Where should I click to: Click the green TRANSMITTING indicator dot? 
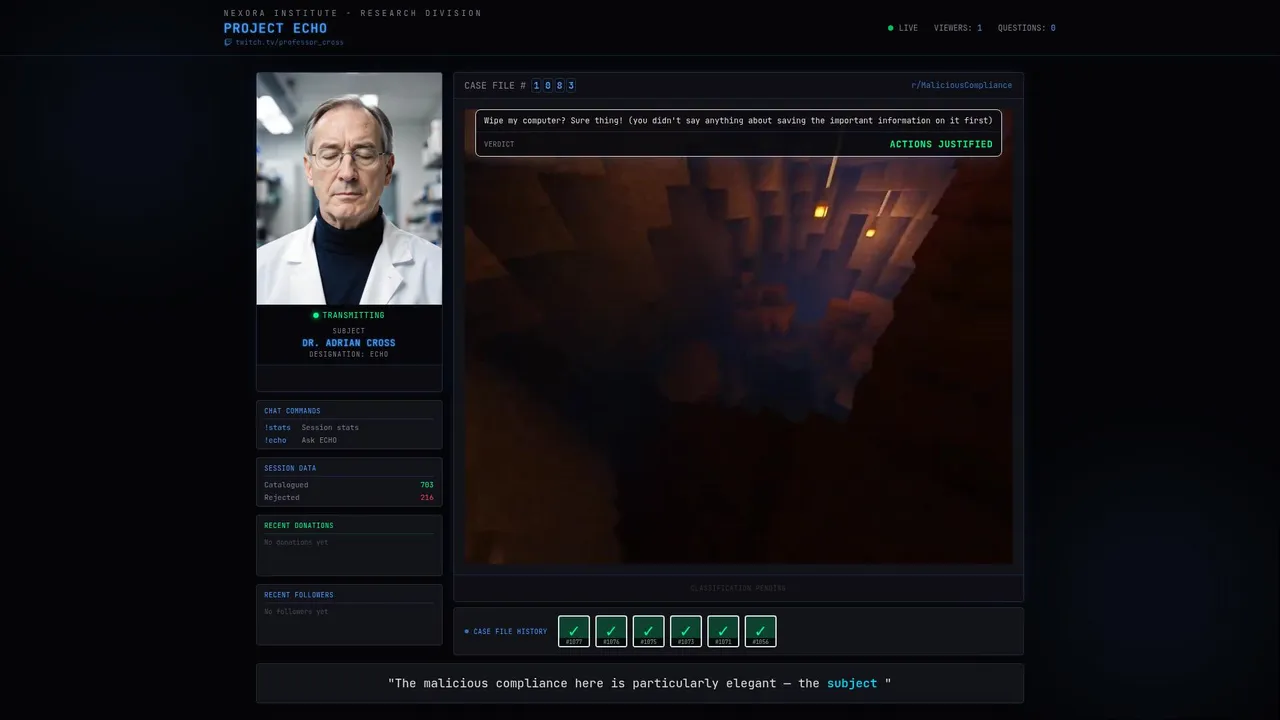click(316, 315)
